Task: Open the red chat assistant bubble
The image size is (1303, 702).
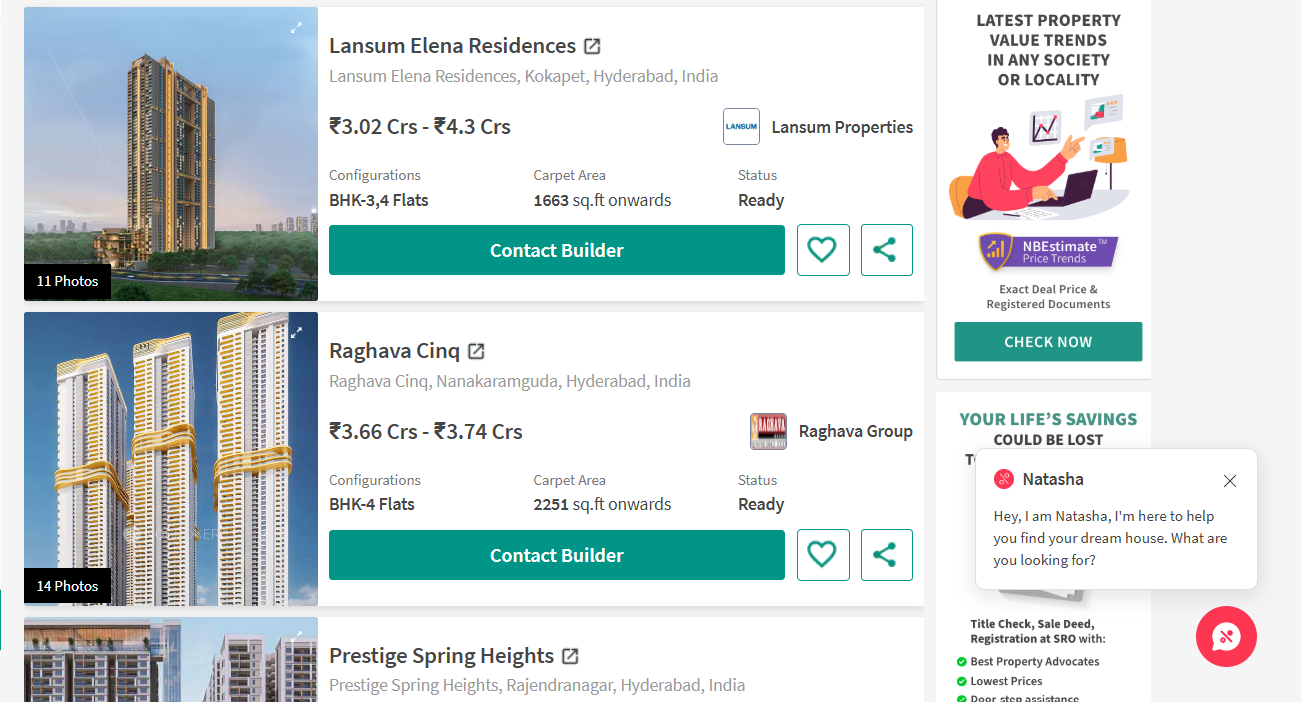Action: tap(1226, 636)
